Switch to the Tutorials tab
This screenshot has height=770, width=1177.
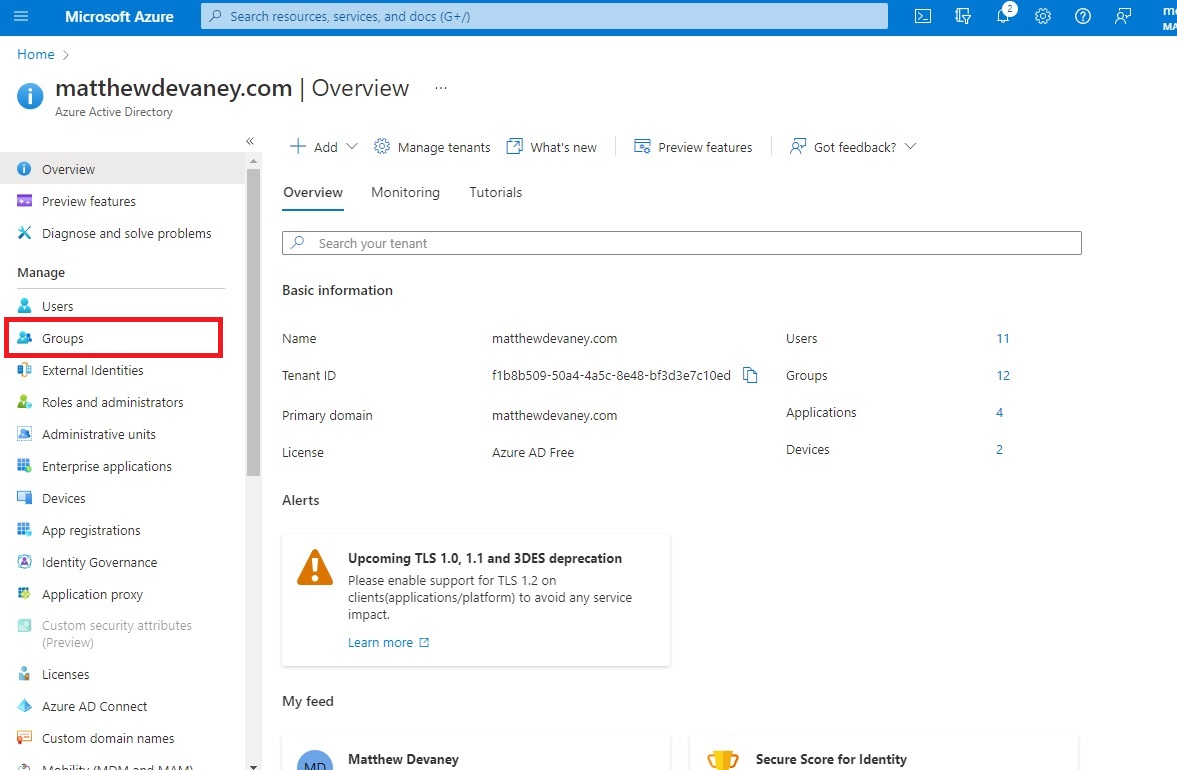tap(495, 192)
